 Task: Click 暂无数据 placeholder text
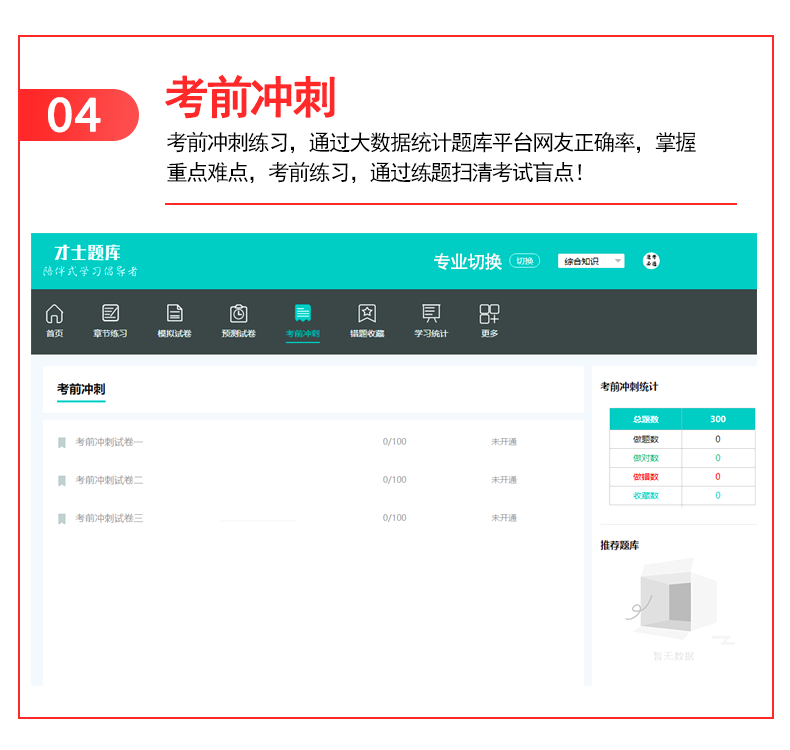point(673,656)
